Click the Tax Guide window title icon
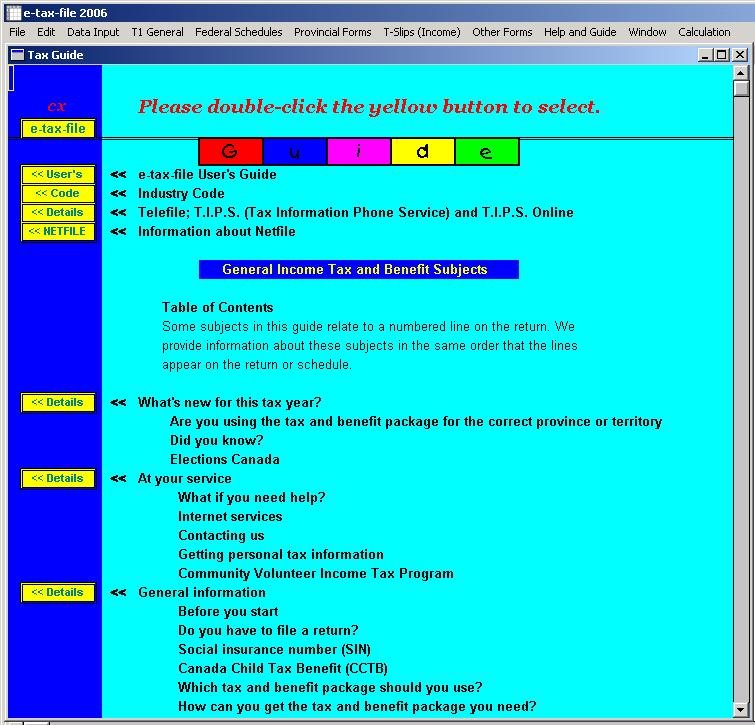Viewport: 755px width, 725px height. click(x=17, y=55)
